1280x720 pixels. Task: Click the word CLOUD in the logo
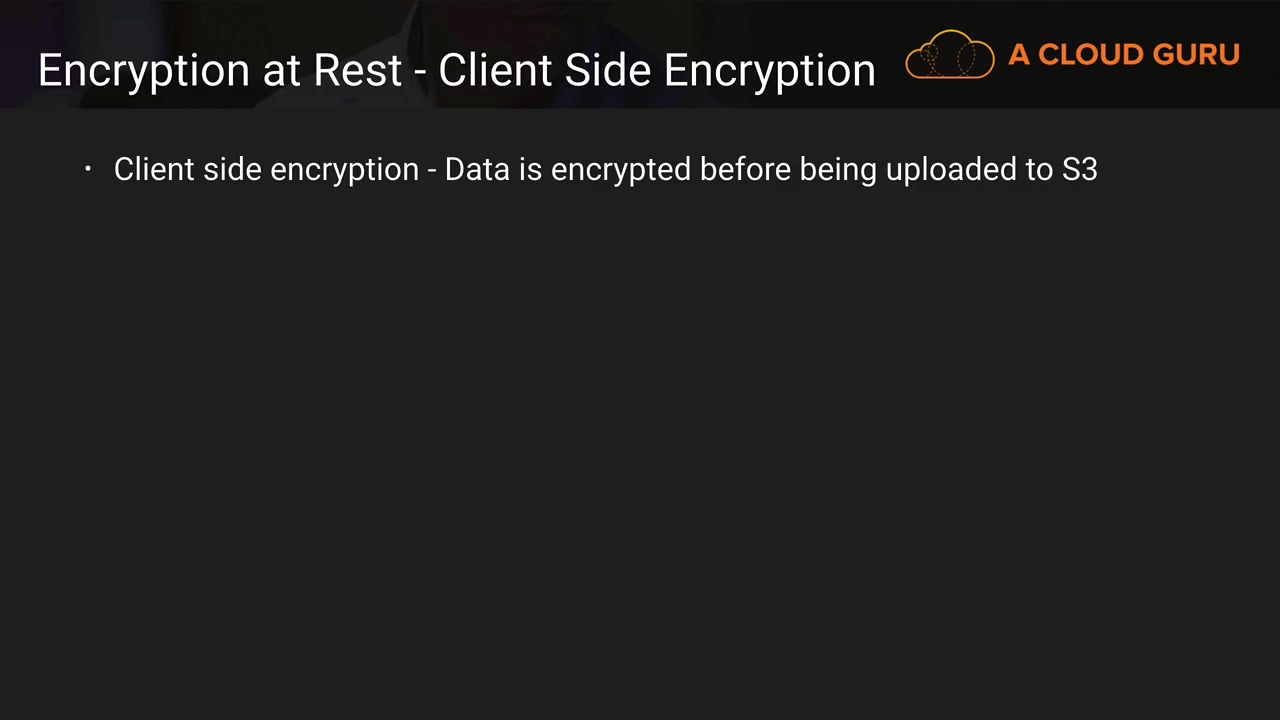coord(1085,55)
